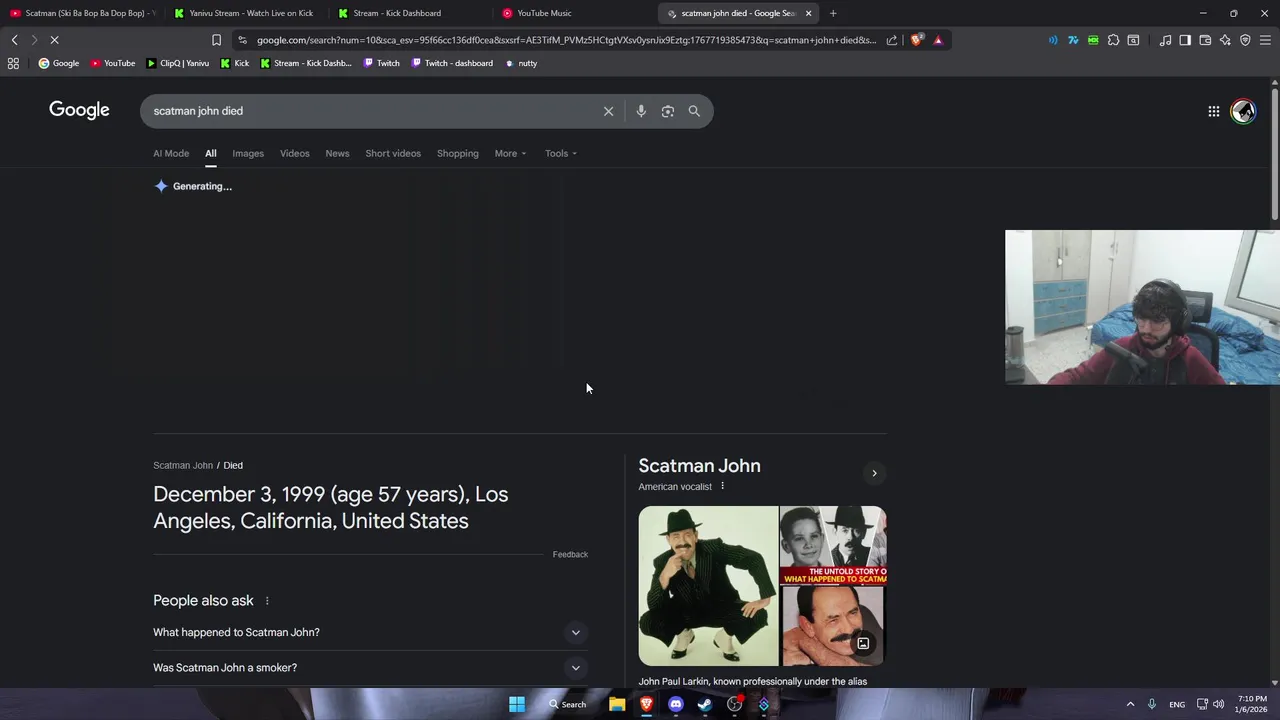Show hidden system tray icons
1280x720 pixels.
click(1130, 704)
